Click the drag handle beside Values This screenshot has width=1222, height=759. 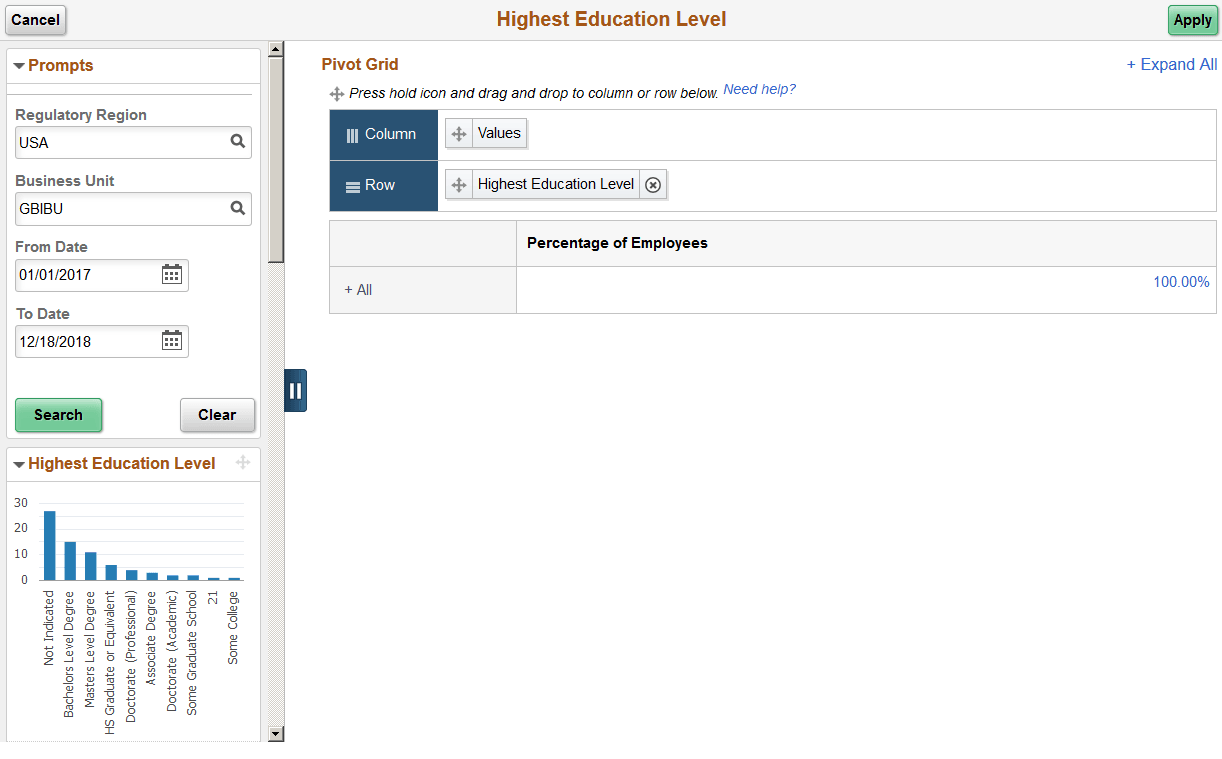pos(458,133)
